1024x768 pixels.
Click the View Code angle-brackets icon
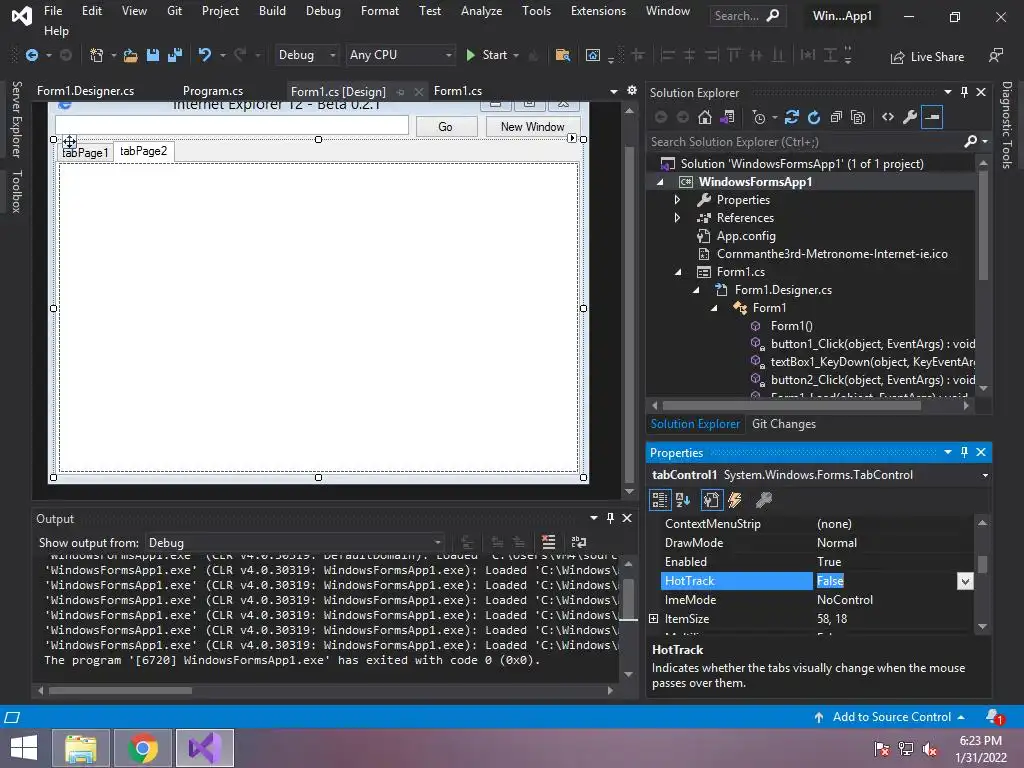[x=888, y=117]
